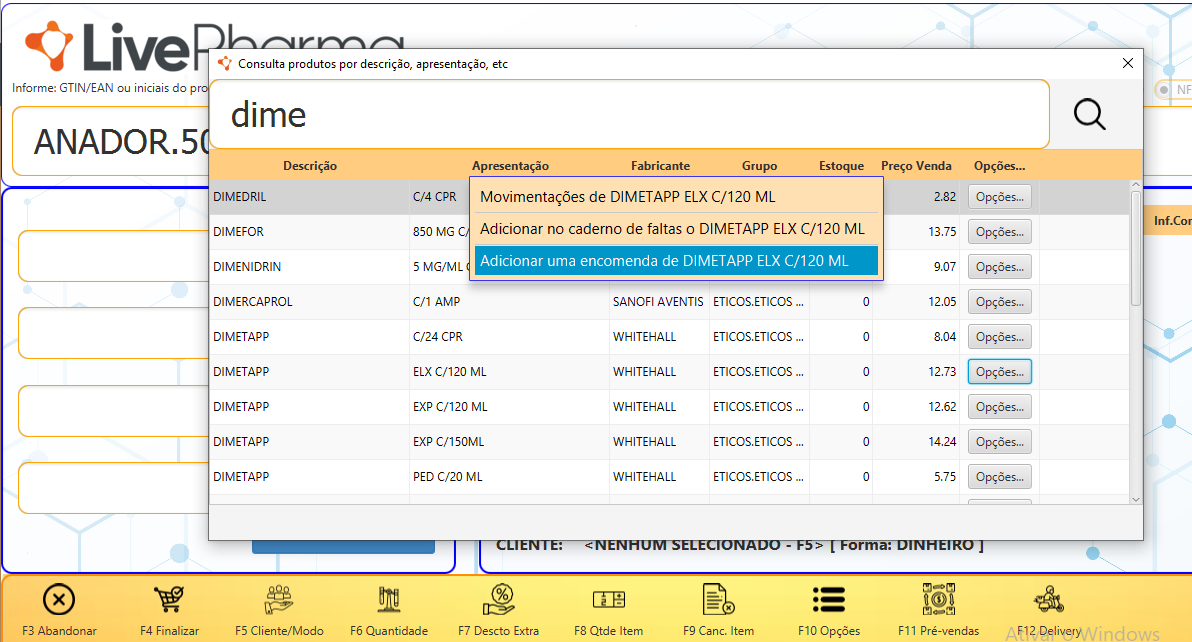
Task: Click the product search field containing dime
Action: point(630,115)
